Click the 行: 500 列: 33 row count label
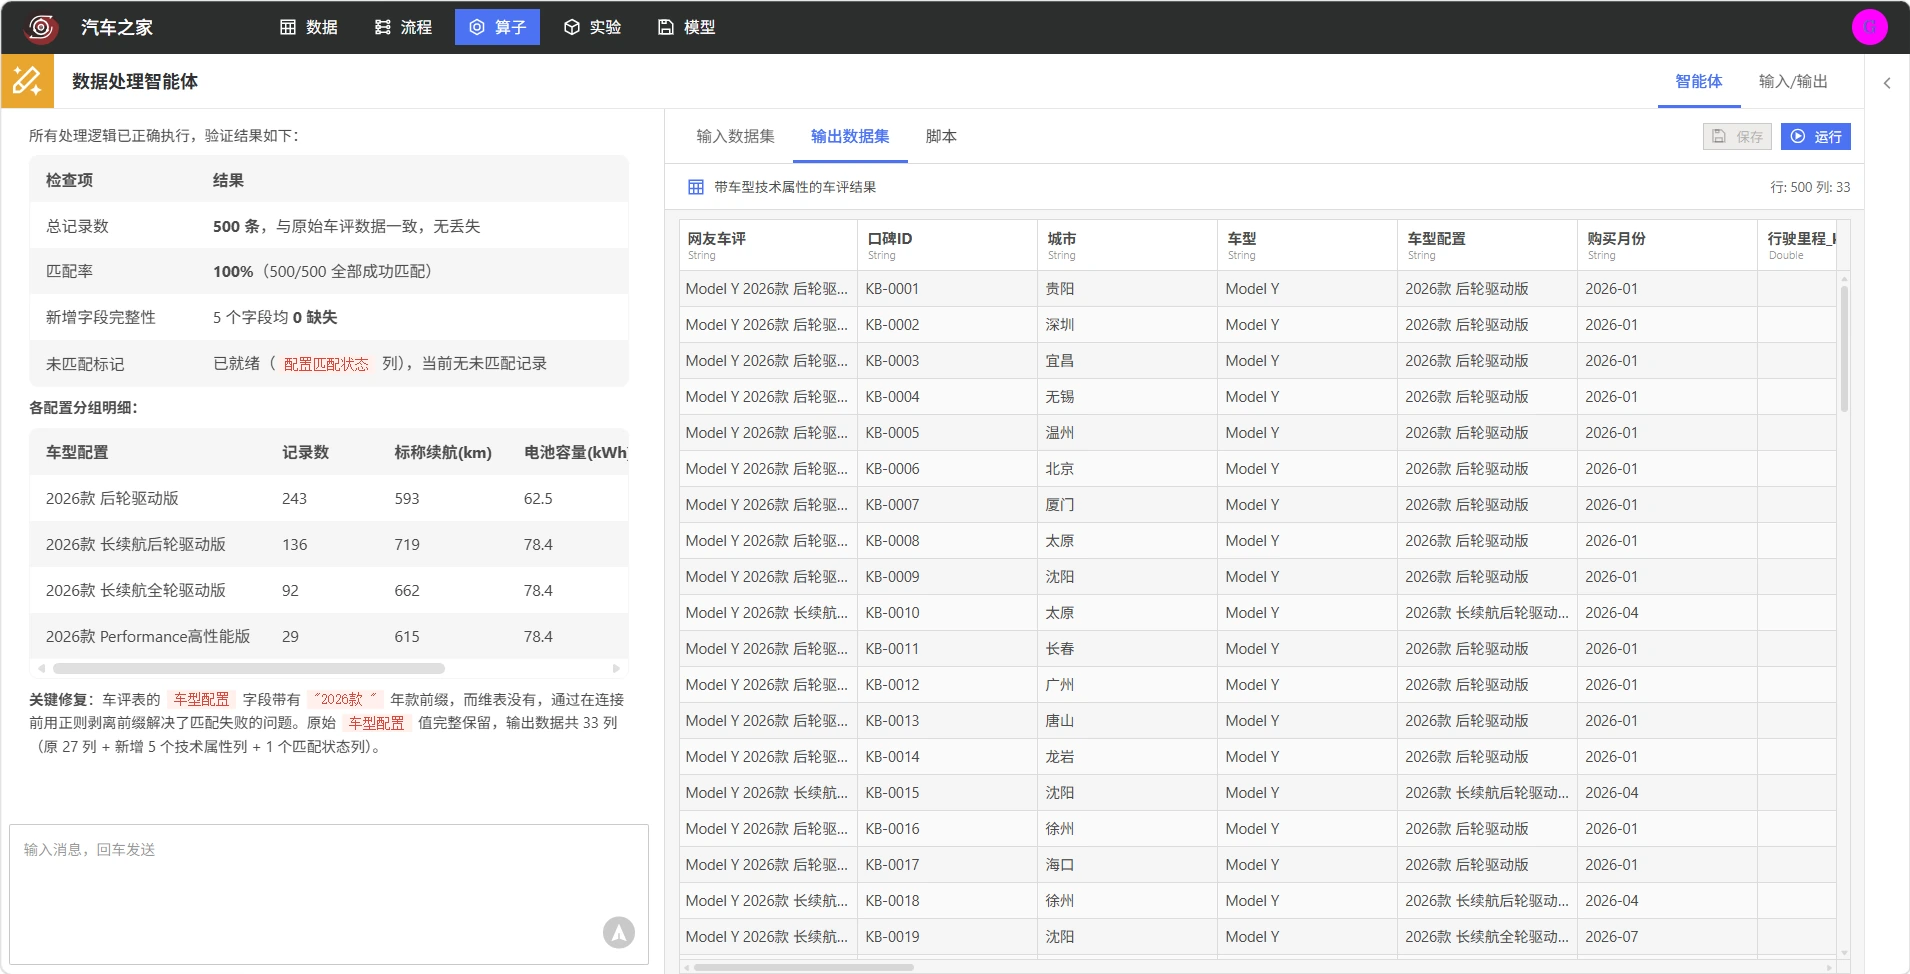This screenshot has height=974, width=1910. point(1810,187)
